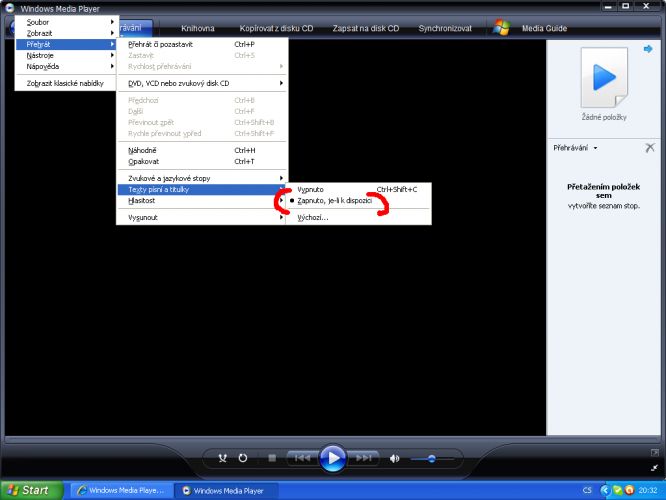Click the blue forward arrow in list pane
This screenshot has width=666, height=500.
[x=648, y=49]
